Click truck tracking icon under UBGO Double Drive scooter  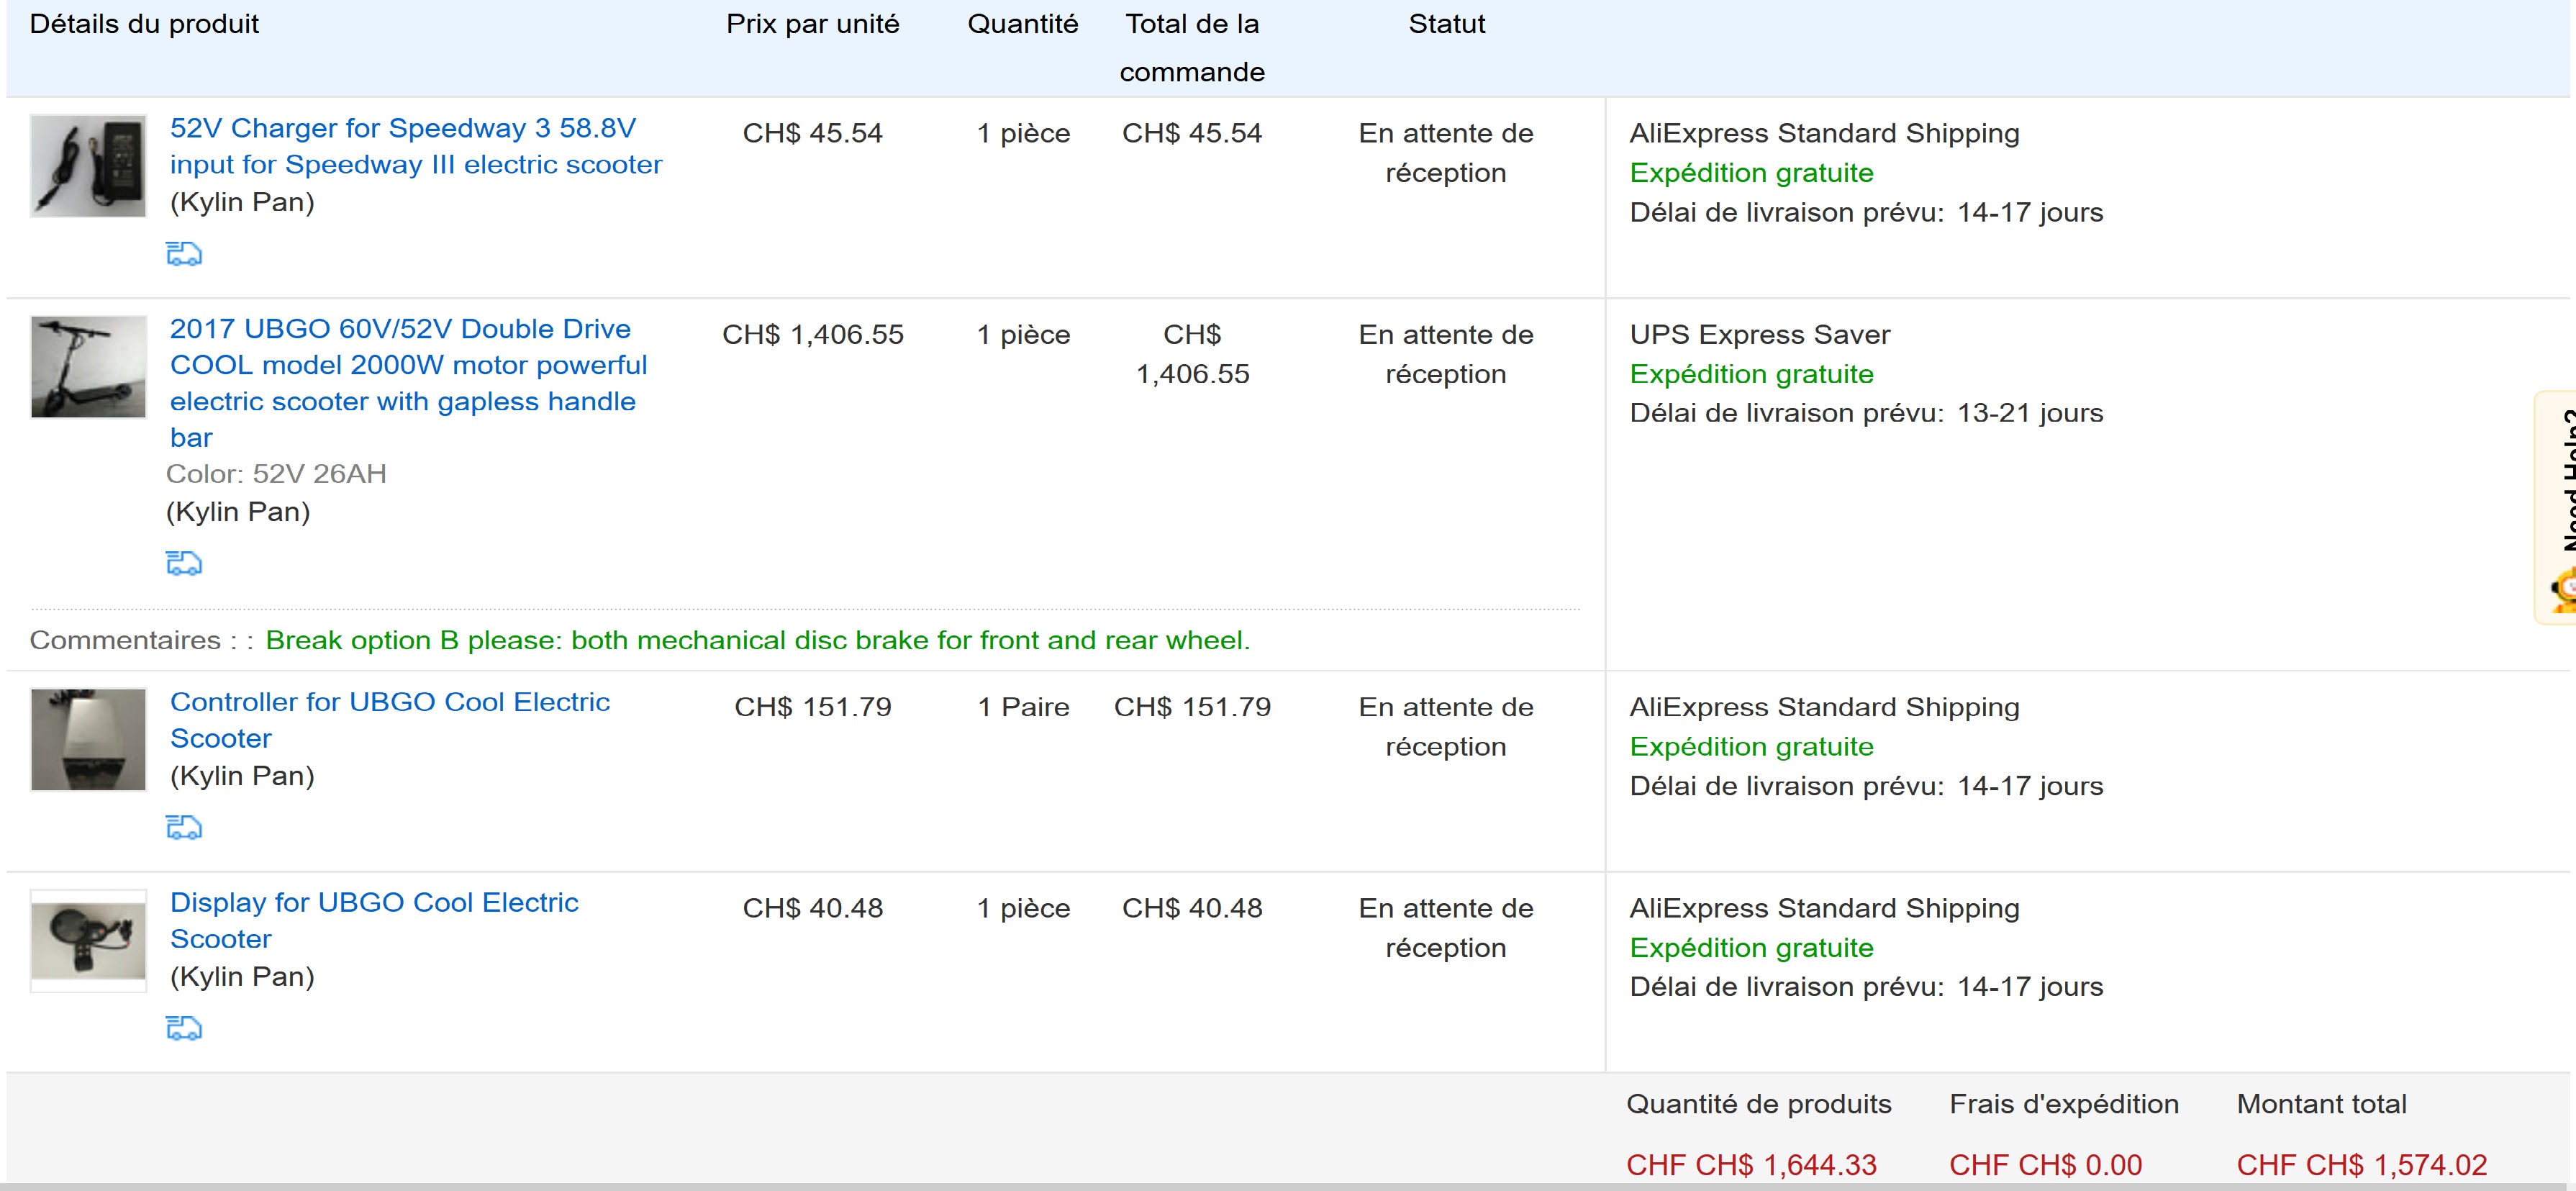184,563
